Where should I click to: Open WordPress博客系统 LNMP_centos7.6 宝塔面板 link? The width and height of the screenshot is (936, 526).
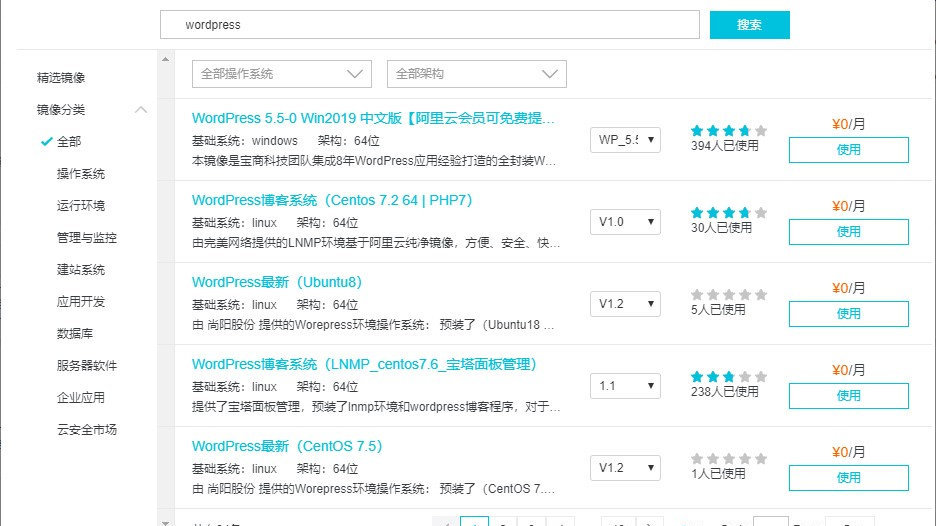click(x=364, y=364)
